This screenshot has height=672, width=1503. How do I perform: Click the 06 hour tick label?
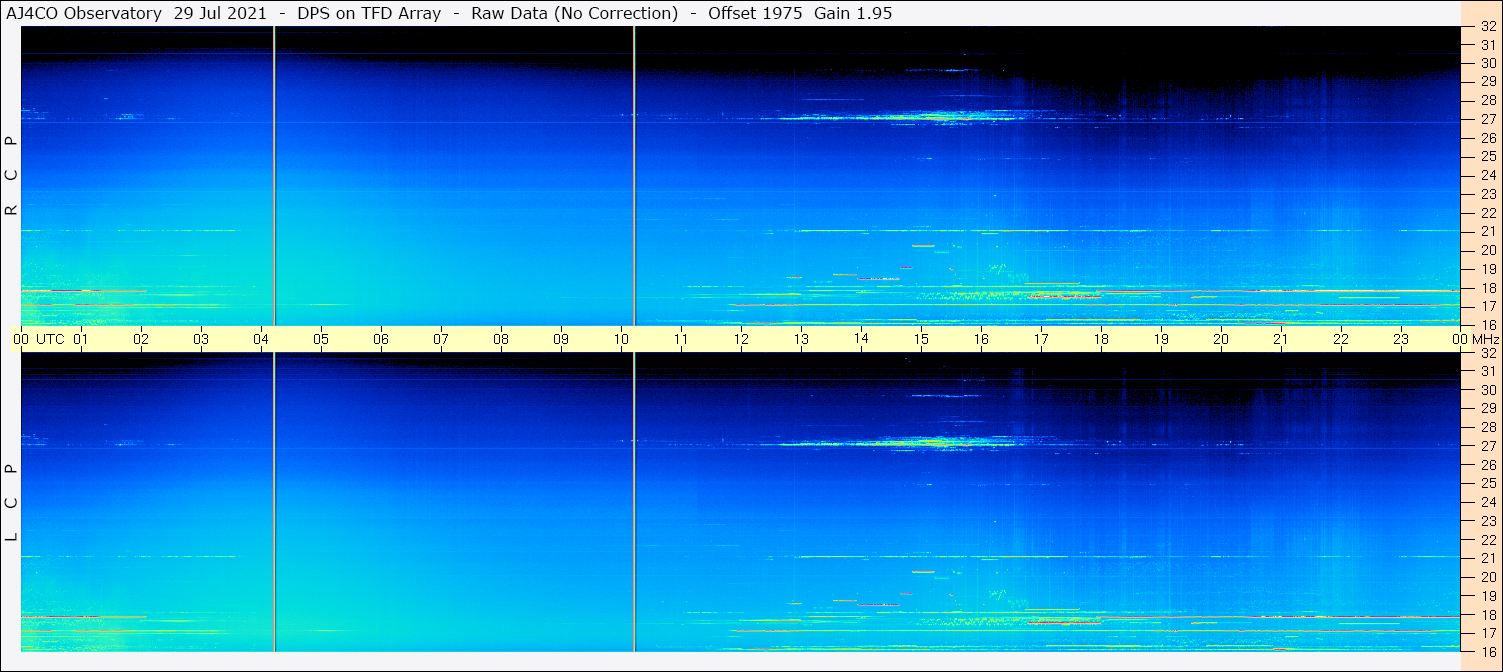[x=381, y=339]
